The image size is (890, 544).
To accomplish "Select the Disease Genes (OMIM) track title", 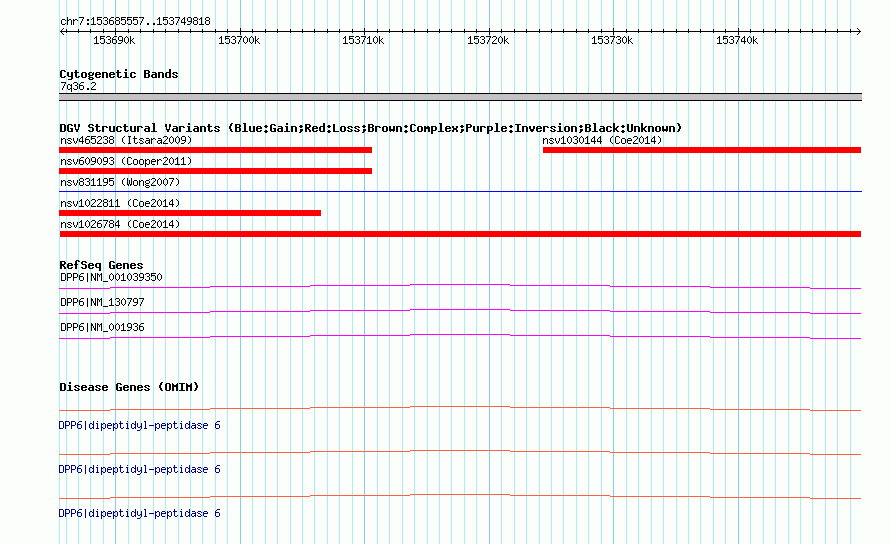I will point(129,387).
